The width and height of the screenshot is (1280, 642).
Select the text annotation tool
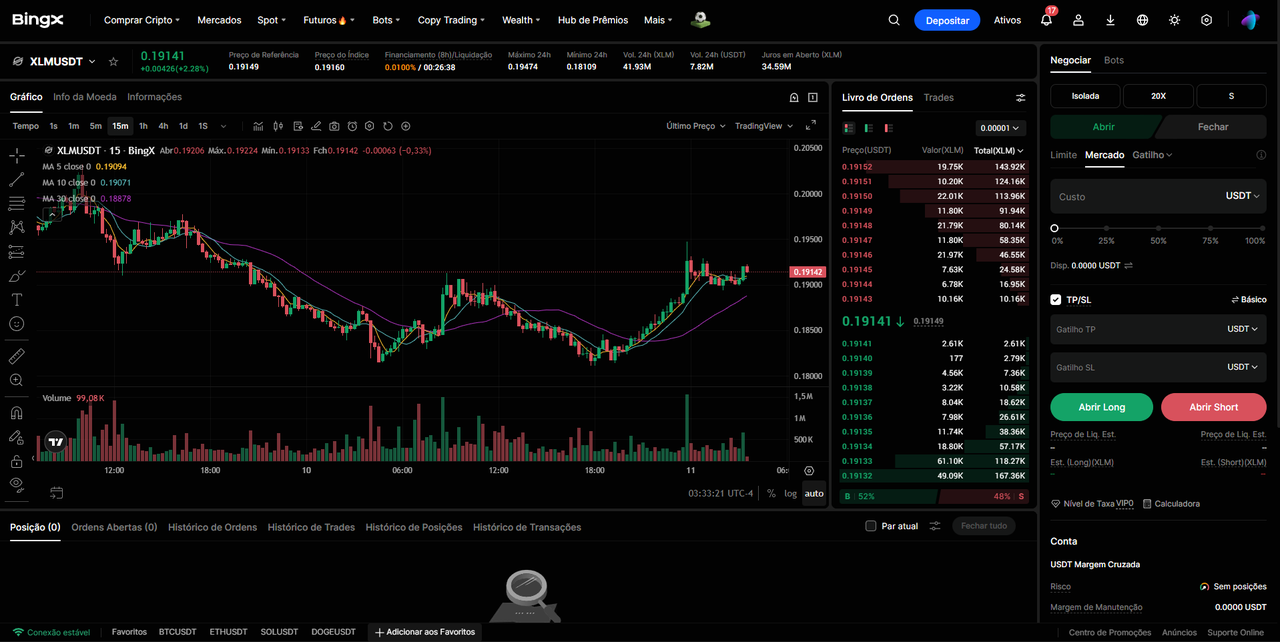(16, 300)
